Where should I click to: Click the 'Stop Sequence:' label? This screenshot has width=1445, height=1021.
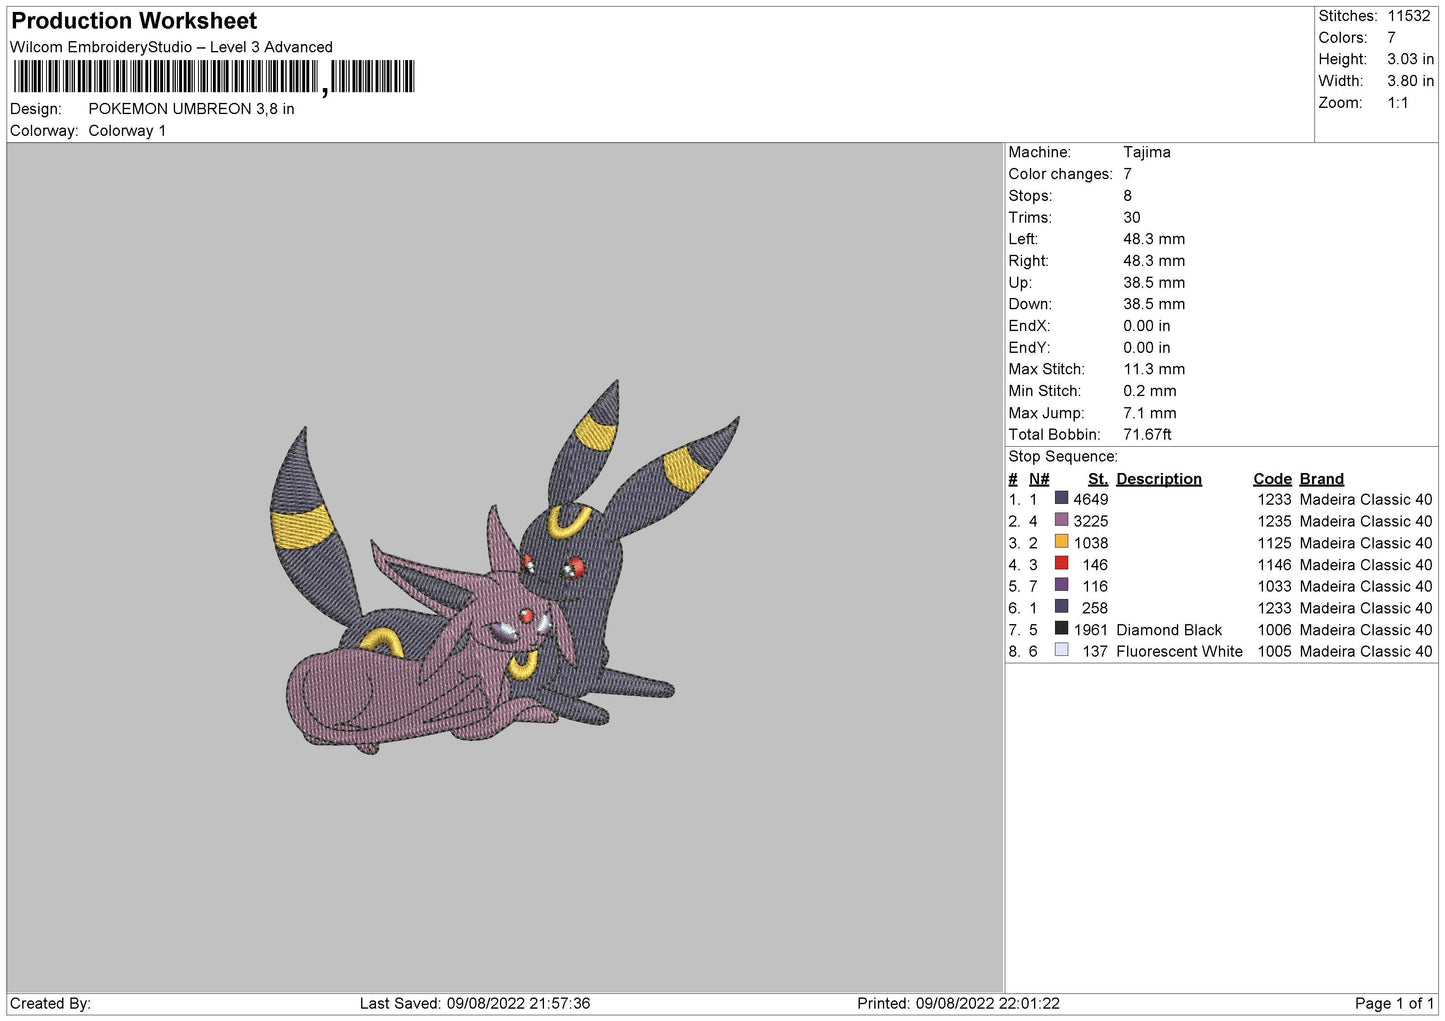pos(1063,456)
